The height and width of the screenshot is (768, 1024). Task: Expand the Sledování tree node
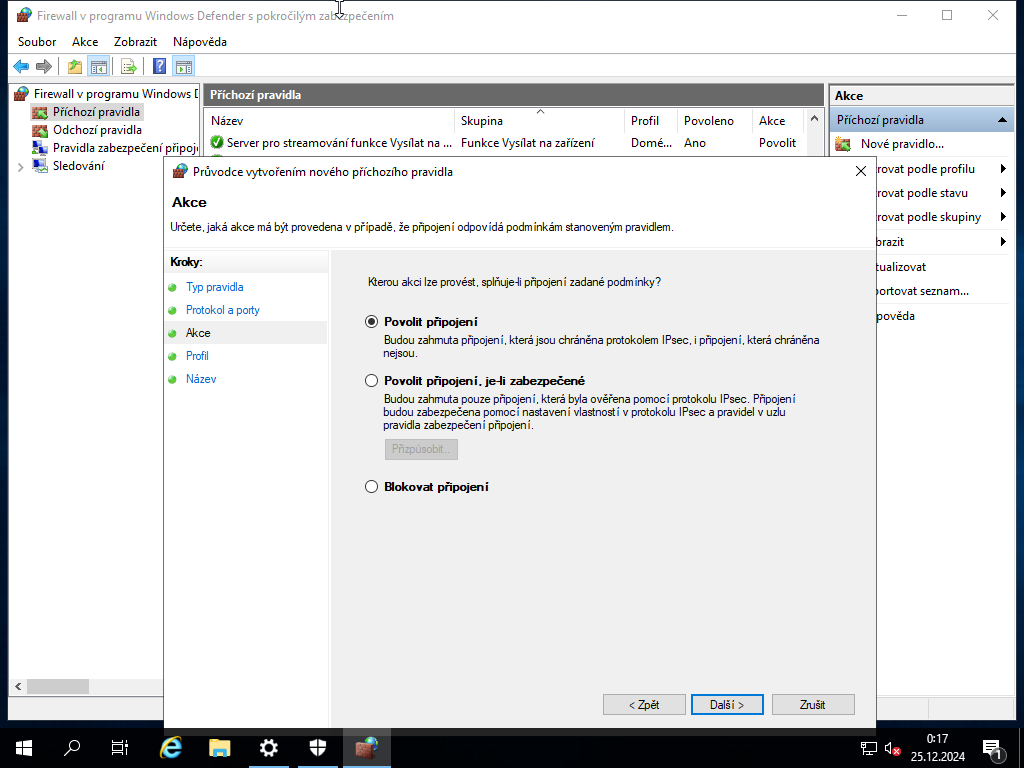[x=18, y=166]
